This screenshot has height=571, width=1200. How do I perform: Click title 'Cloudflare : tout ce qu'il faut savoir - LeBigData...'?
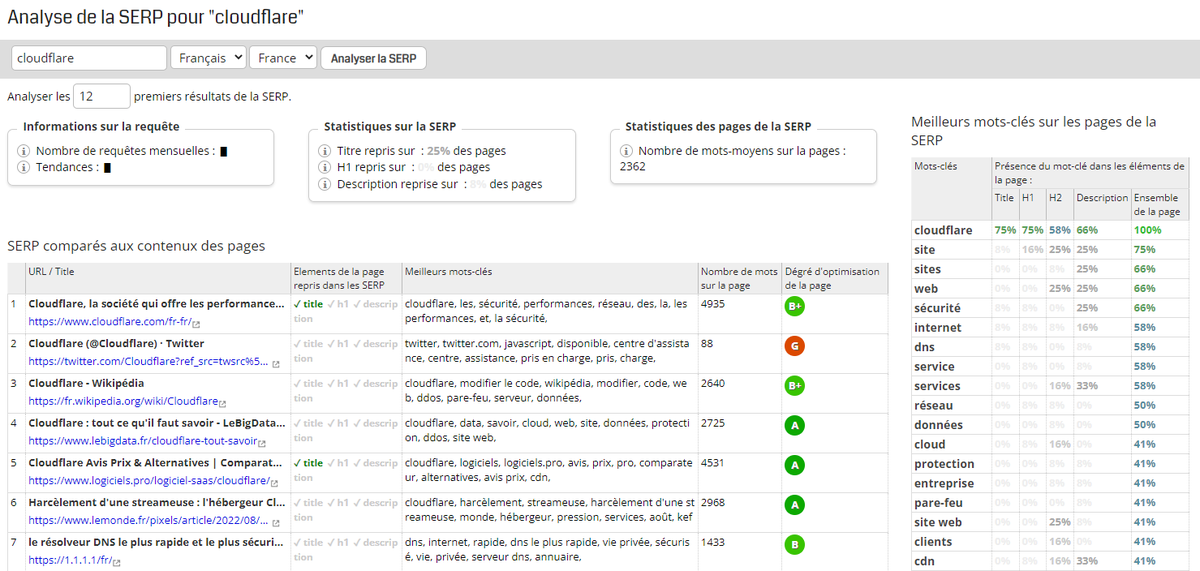coord(158,424)
